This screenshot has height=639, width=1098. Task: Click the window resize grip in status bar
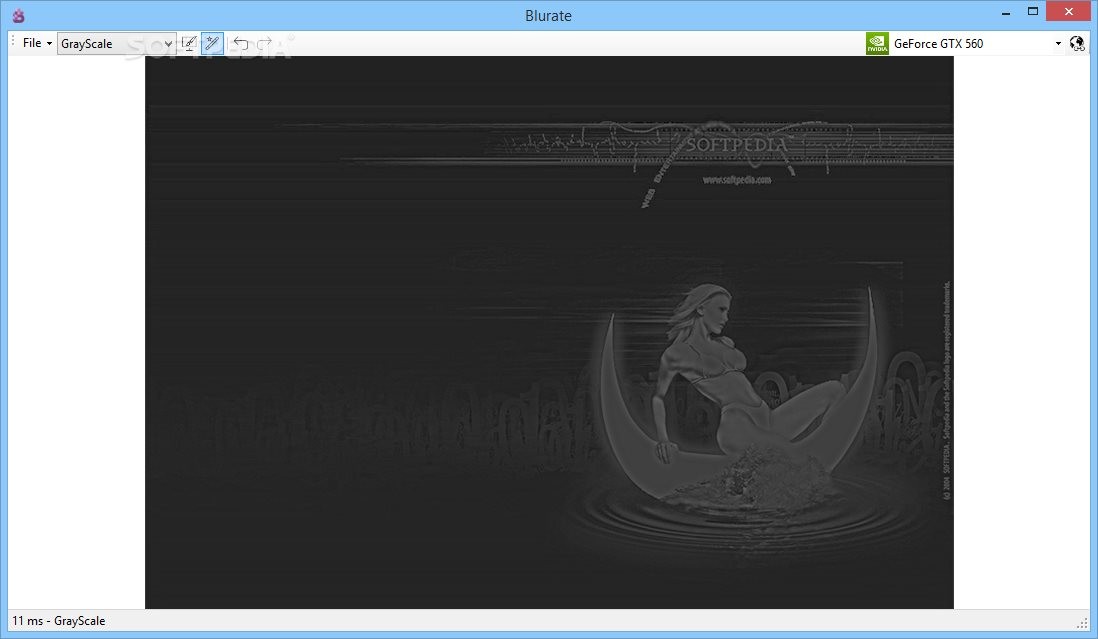1082,622
